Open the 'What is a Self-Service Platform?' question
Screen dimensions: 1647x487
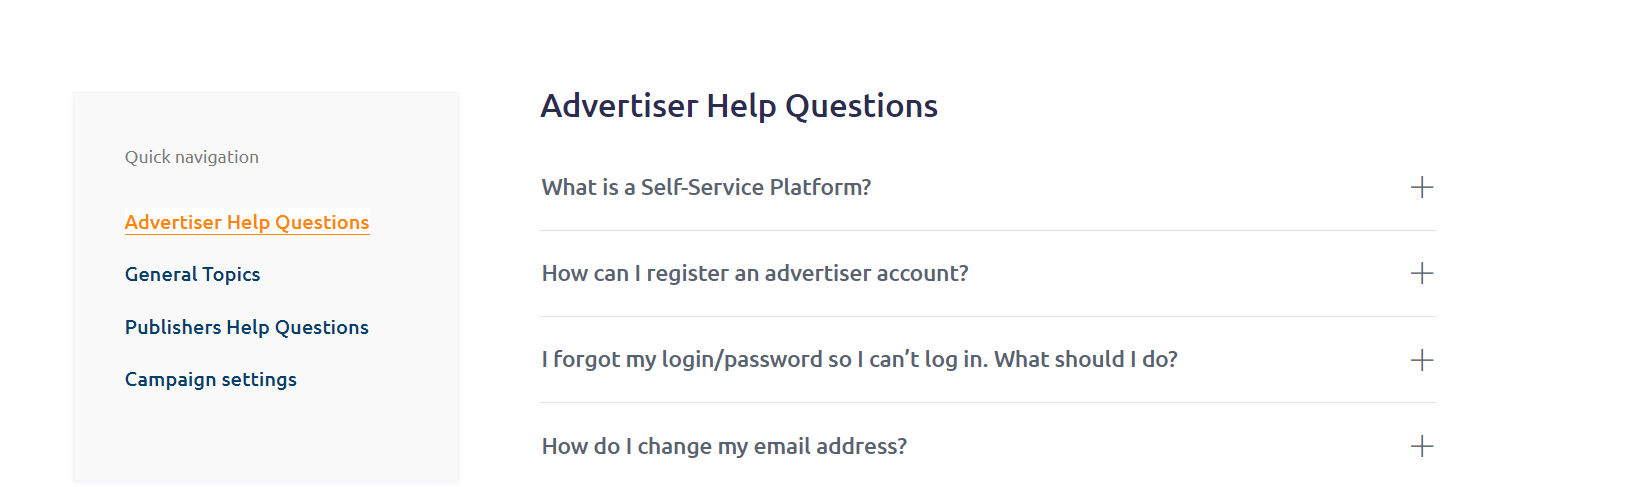coord(706,187)
